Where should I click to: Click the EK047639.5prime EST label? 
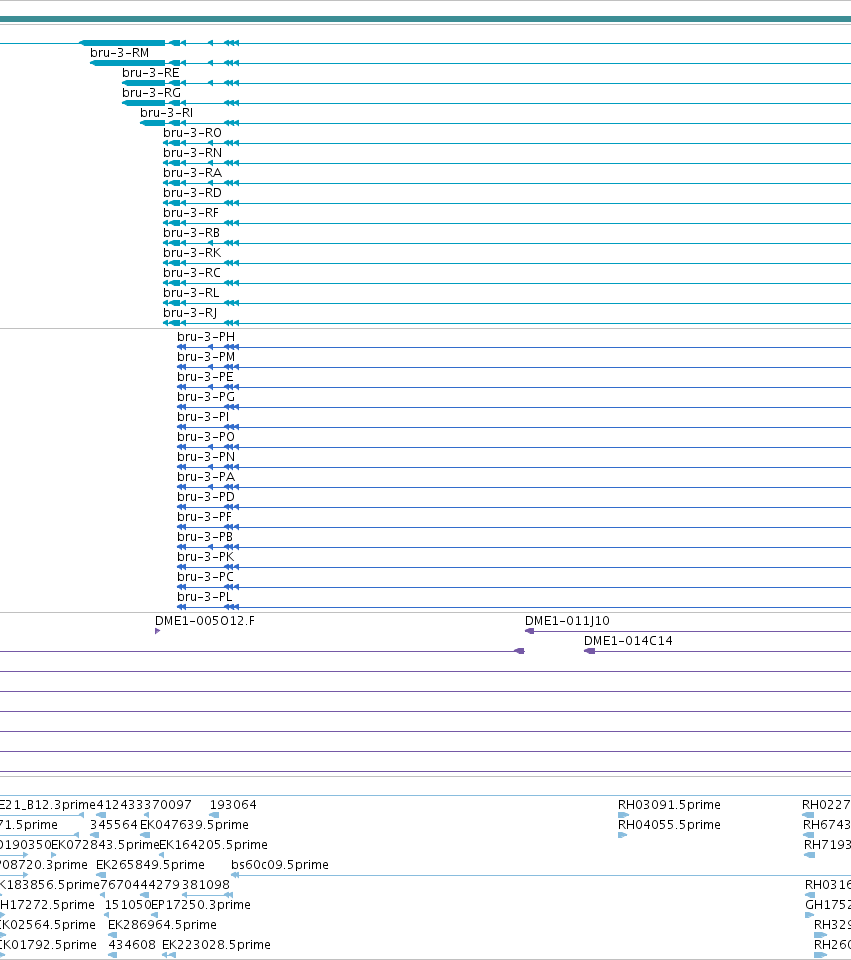pyautogui.click(x=194, y=825)
